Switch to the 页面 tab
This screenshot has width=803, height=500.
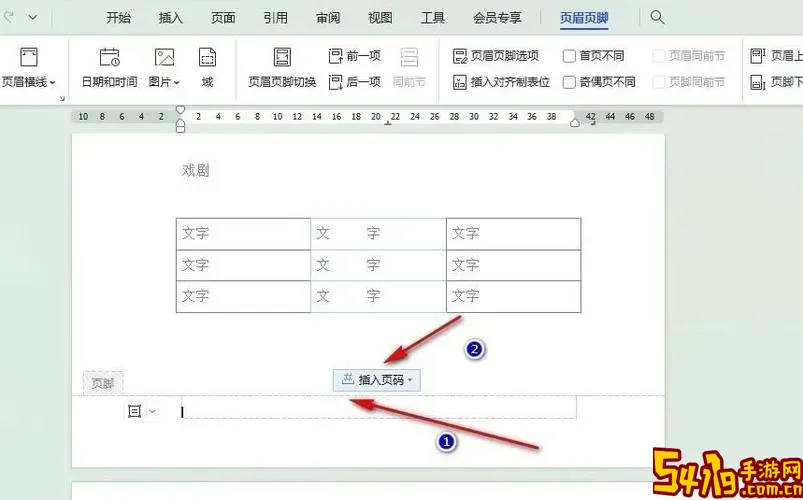[x=223, y=18]
